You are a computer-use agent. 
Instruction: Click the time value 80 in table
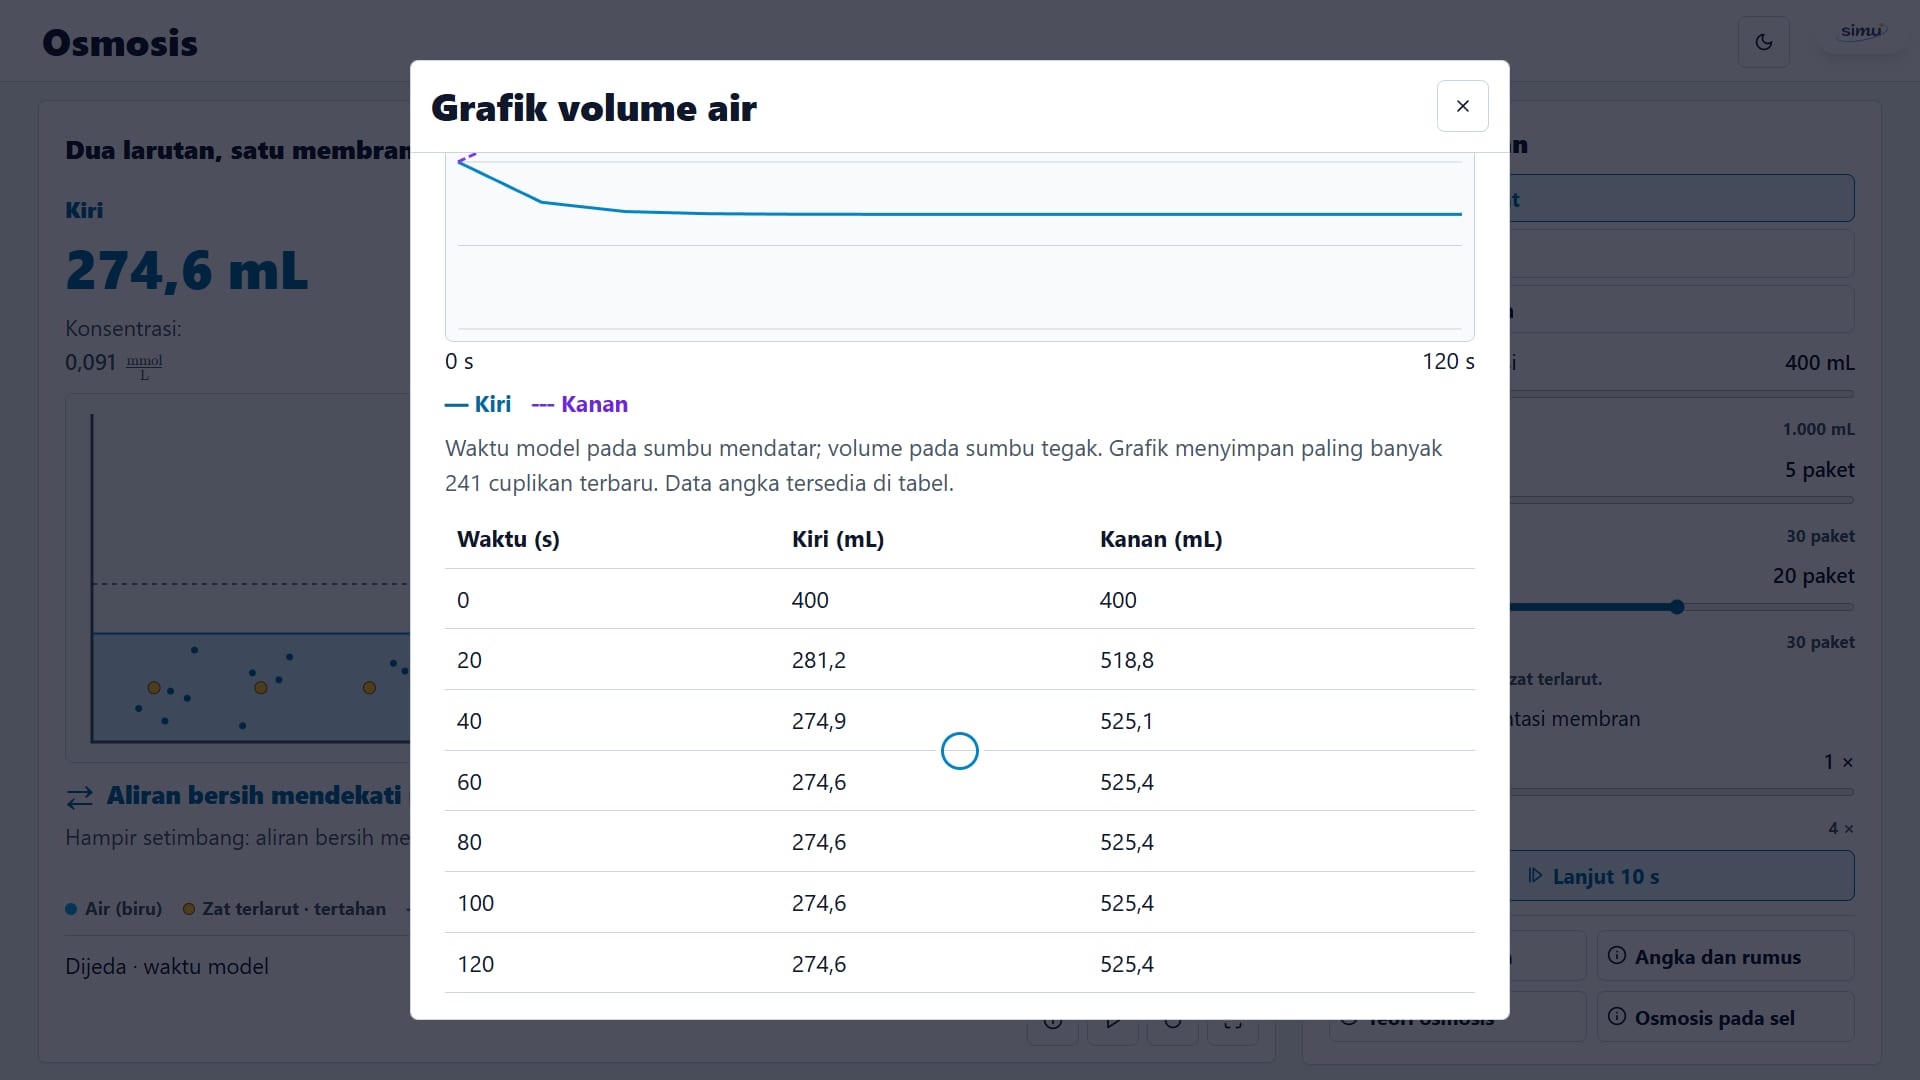(469, 842)
